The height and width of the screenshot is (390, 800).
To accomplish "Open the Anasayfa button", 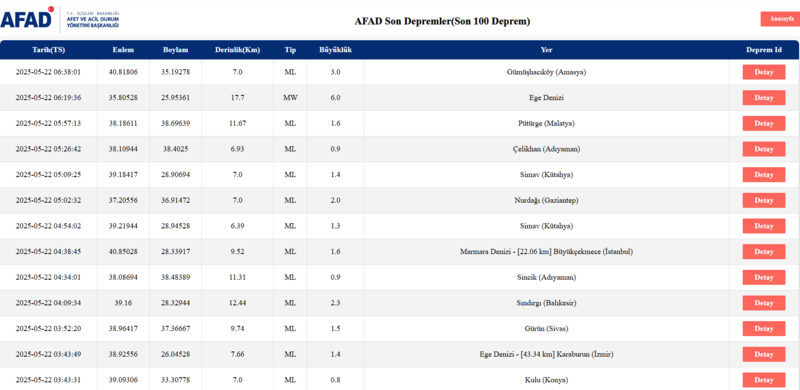I will 778,19.
